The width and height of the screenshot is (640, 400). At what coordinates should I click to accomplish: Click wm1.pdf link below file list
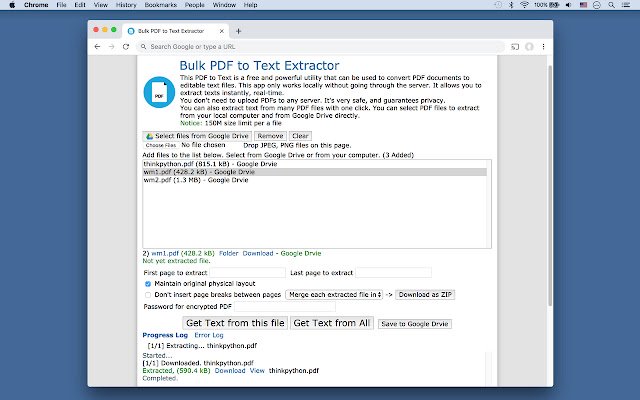click(x=164, y=253)
